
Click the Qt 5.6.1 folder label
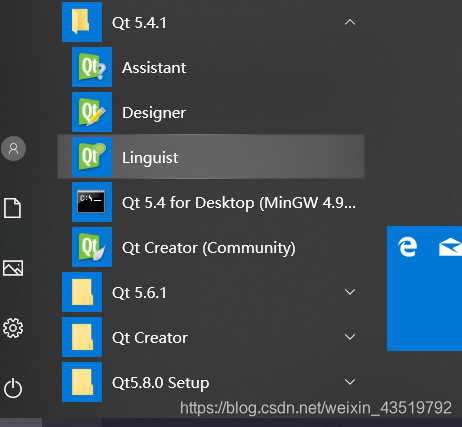(x=139, y=293)
